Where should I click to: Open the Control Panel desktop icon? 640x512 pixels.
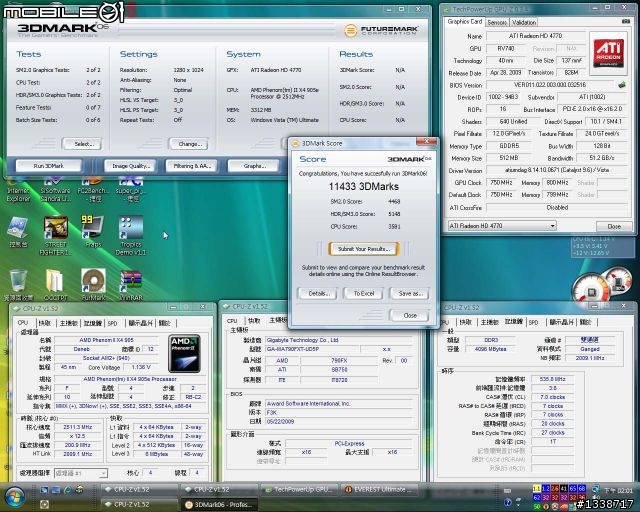click(x=18, y=232)
